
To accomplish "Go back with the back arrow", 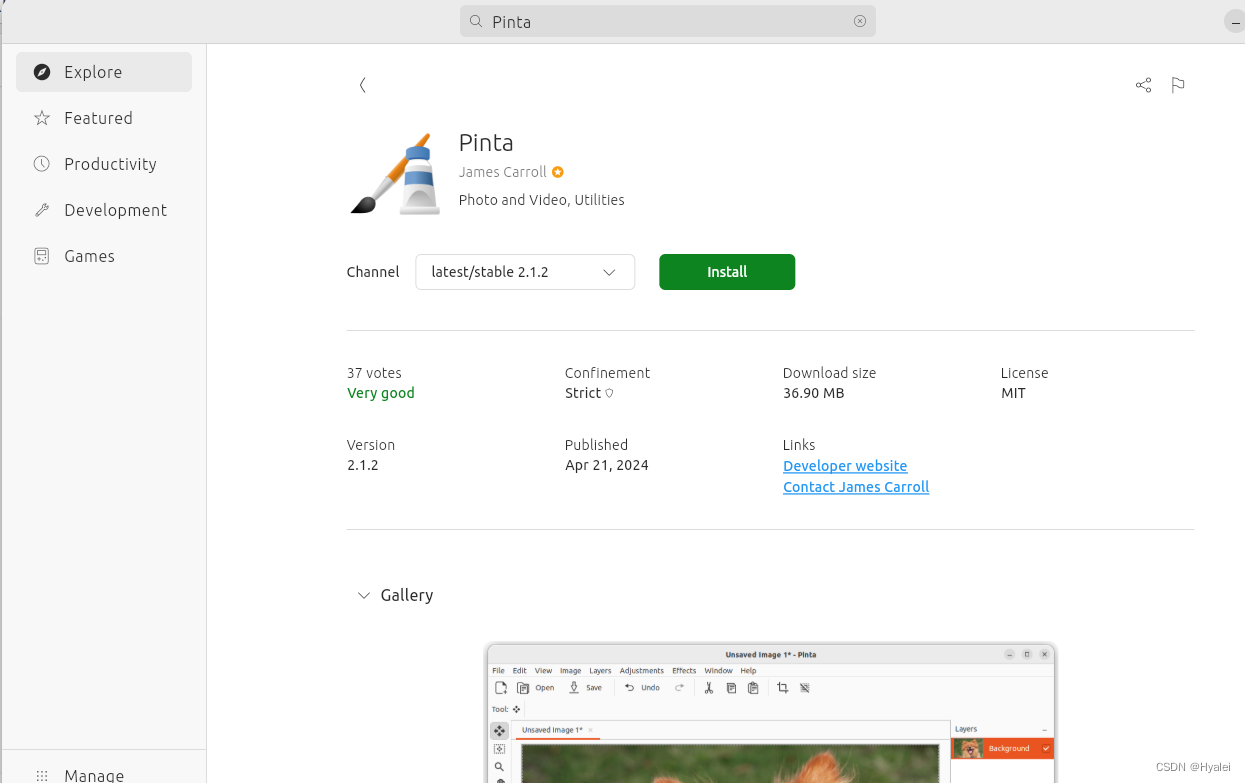I will click(362, 85).
